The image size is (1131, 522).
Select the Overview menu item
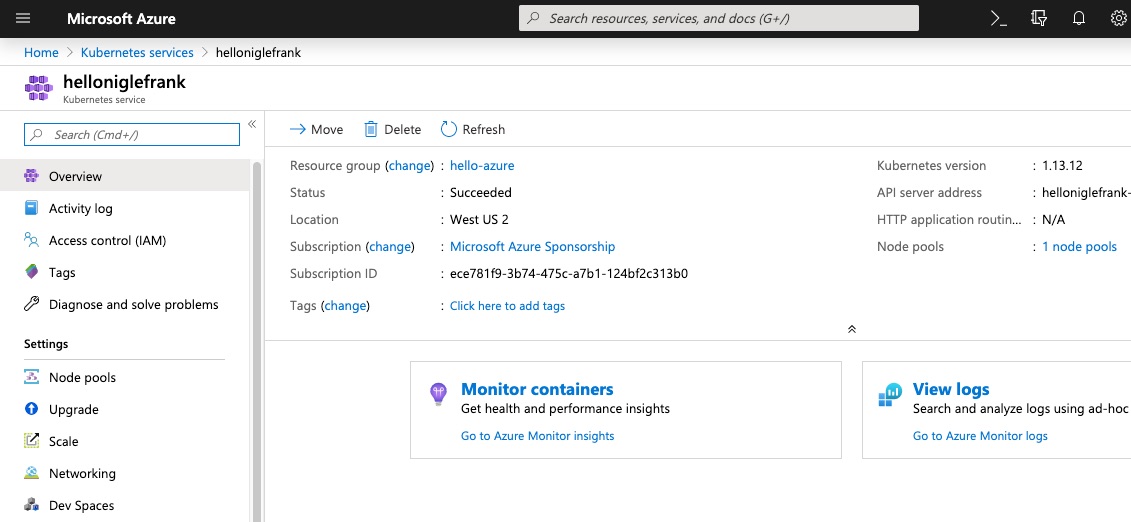click(x=125, y=176)
